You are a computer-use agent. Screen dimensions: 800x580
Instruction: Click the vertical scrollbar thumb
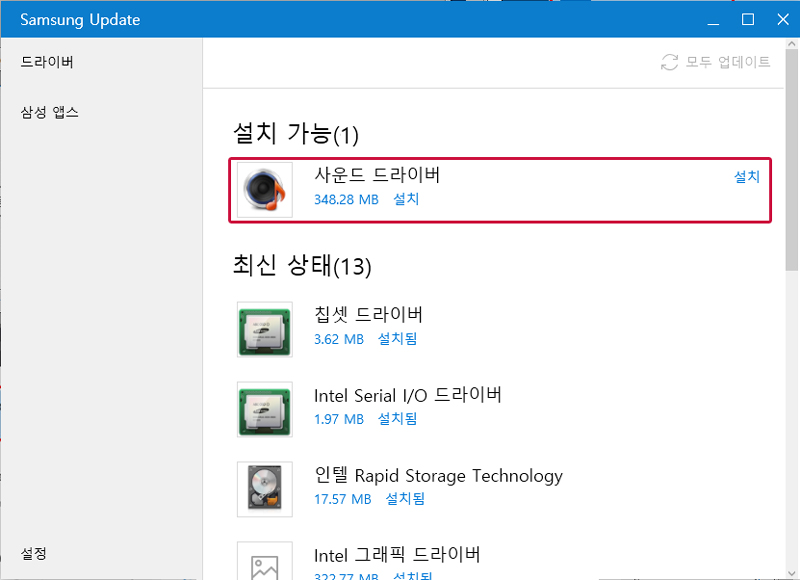792,160
